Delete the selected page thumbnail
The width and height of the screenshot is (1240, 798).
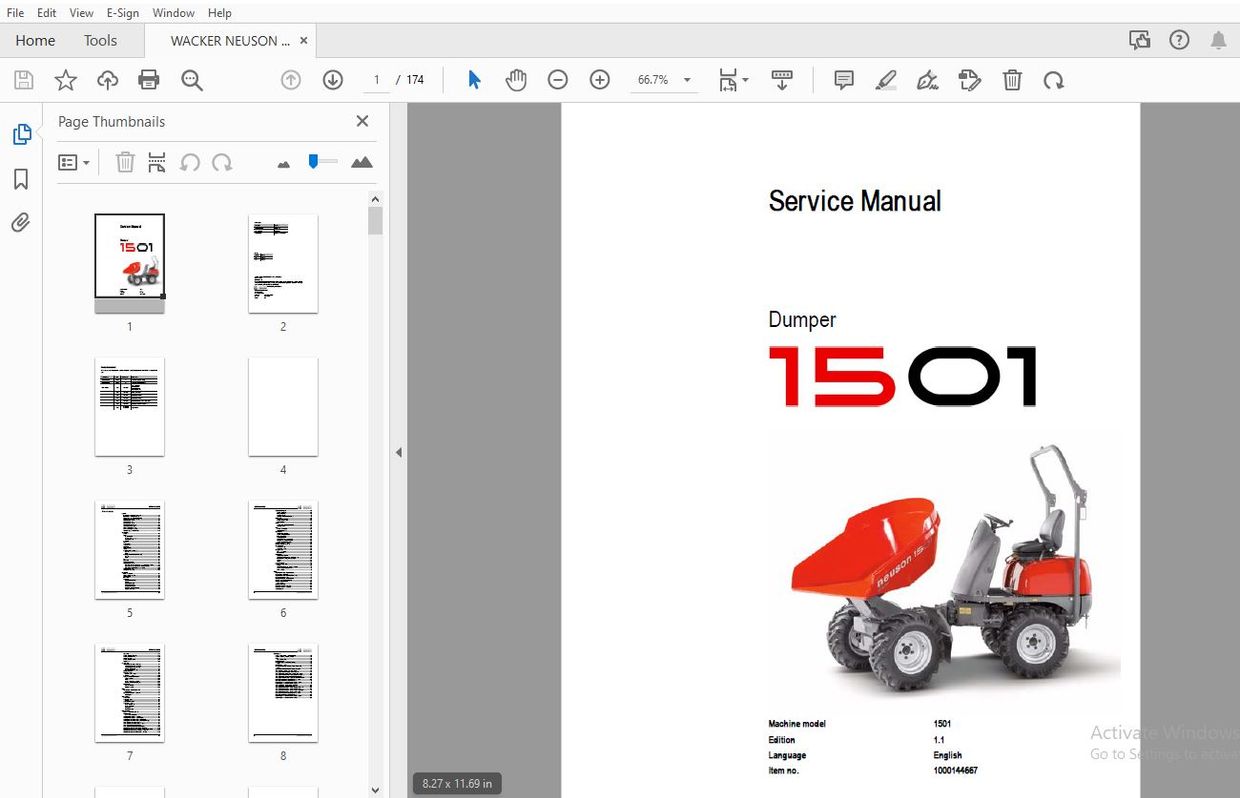(125, 161)
